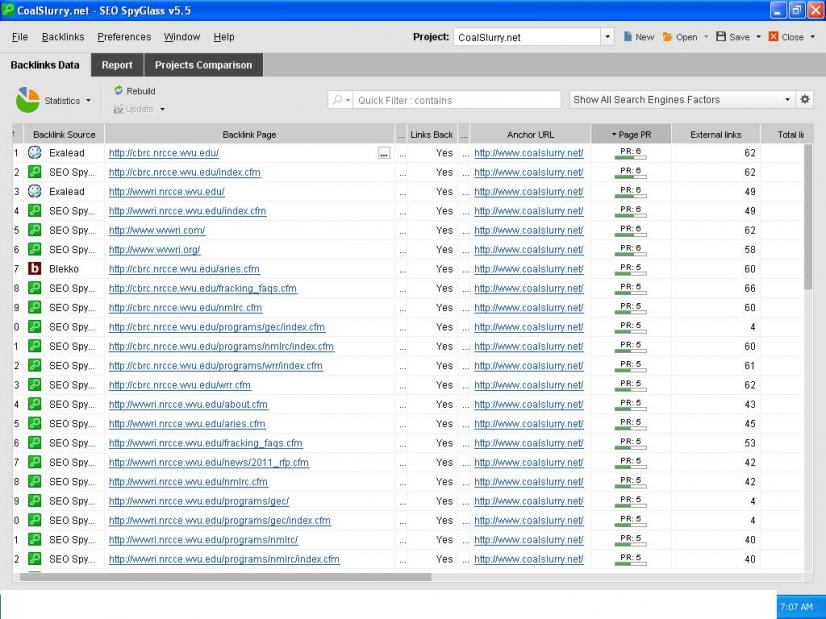This screenshot has height=619, width=826.
Task: Click the Update icon
Action: 118,109
